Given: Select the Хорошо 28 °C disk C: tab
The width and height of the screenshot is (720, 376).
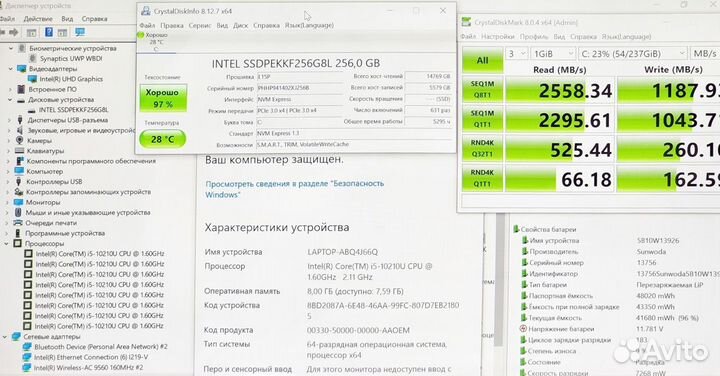Looking at the screenshot, I should [155, 41].
